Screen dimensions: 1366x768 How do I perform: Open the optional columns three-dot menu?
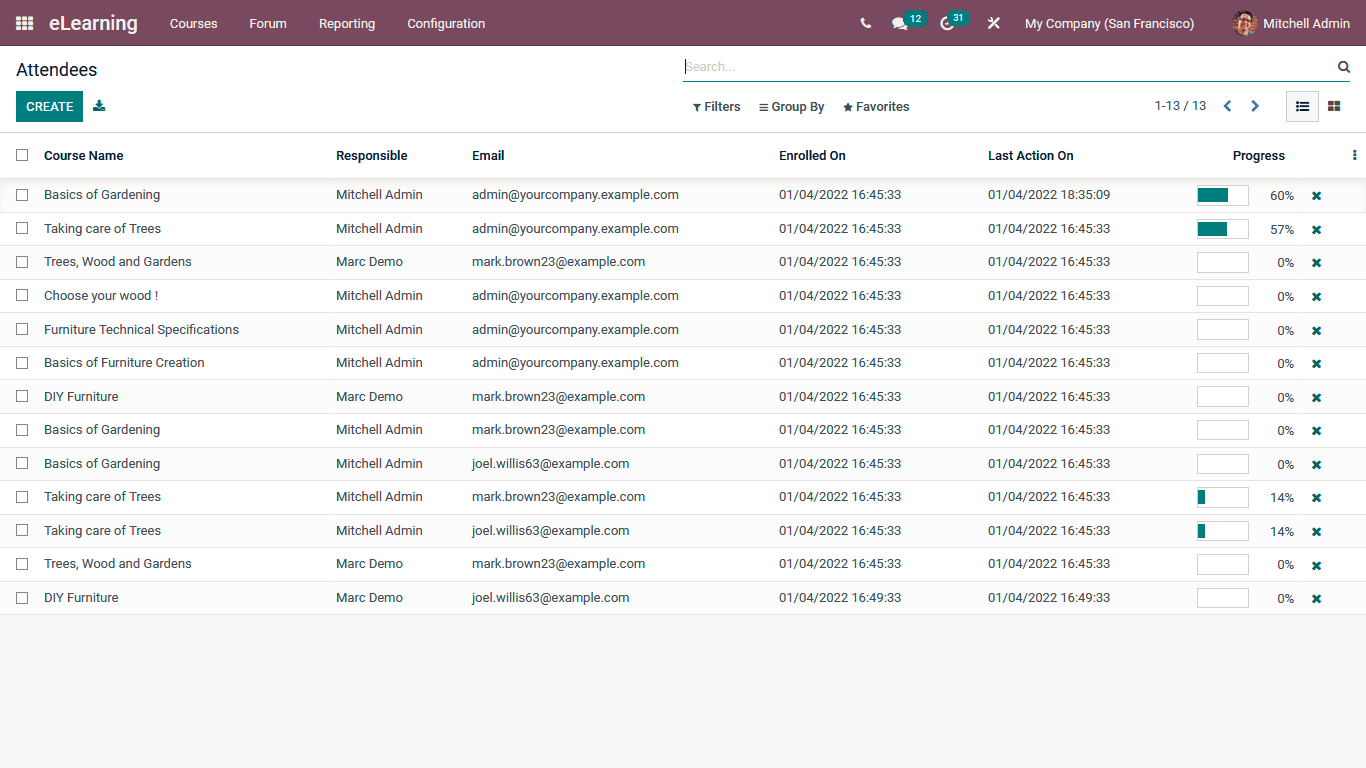[x=1354, y=155]
